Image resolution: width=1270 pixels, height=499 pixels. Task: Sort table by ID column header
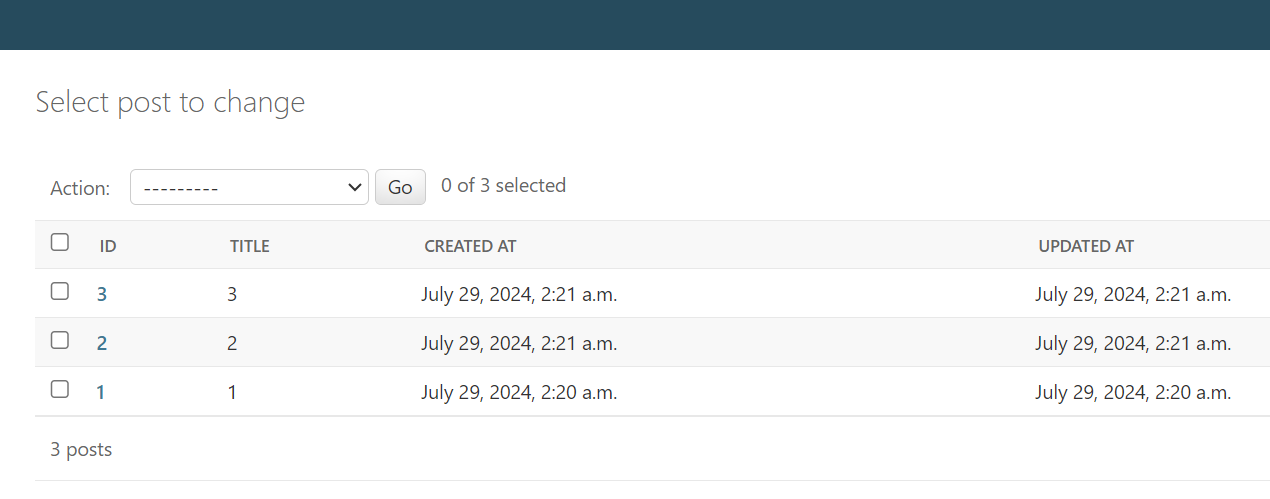click(108, 246)
